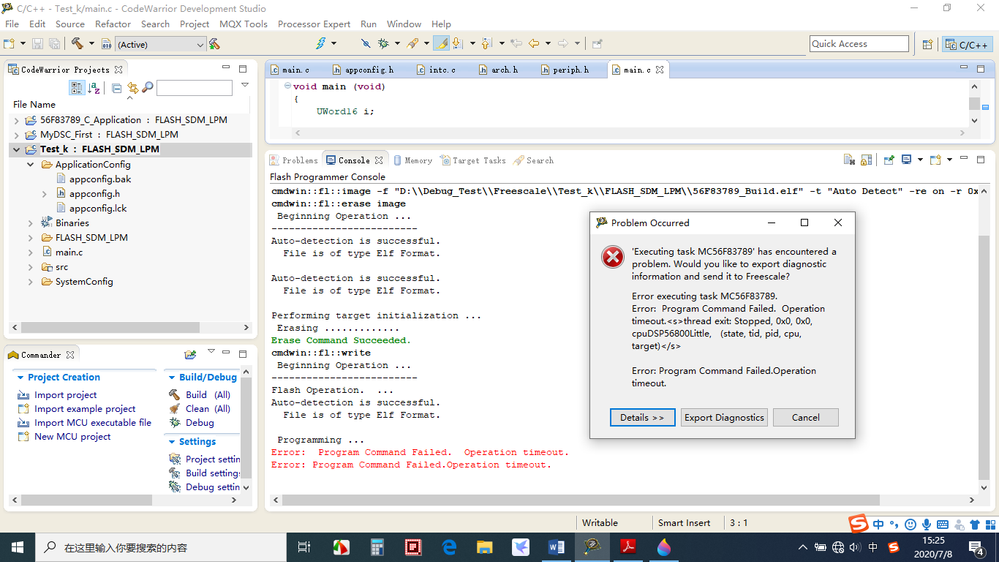
Task: Toggle Skip All Breakpoints in toolbar
Action: click(365, 43)
